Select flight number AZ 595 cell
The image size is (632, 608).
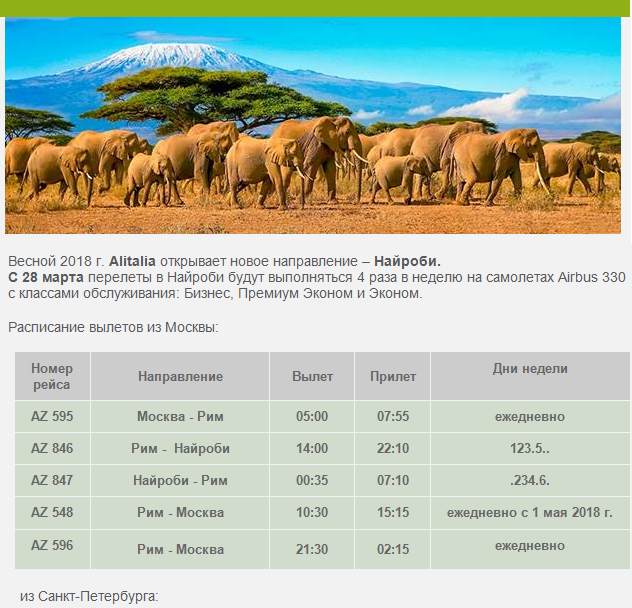(52, 416)
